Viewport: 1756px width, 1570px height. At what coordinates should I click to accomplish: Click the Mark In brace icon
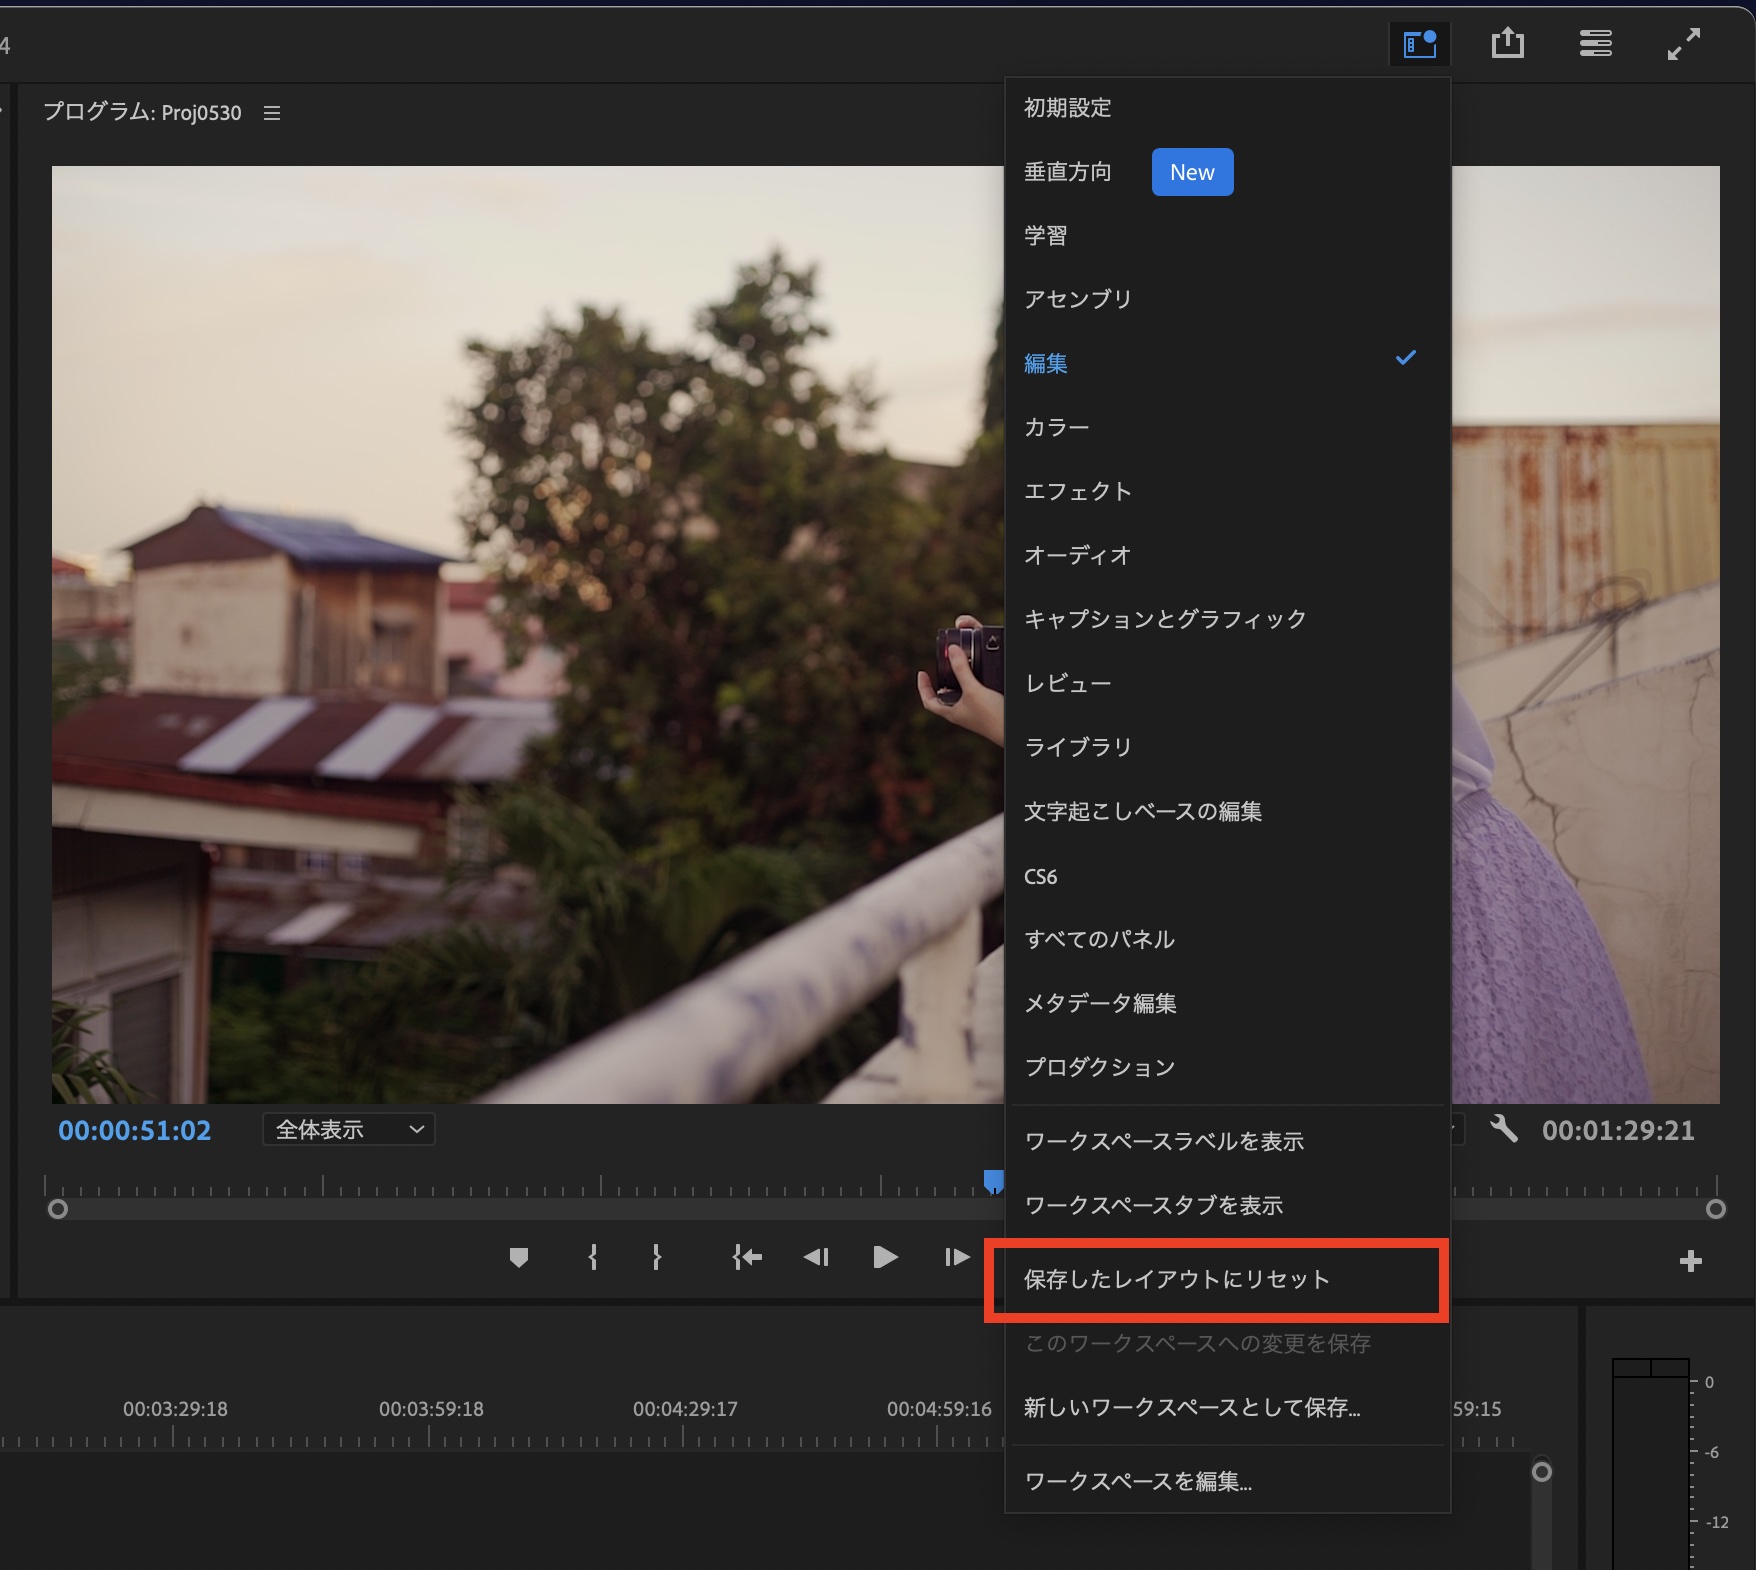(x=593, y=1257)
